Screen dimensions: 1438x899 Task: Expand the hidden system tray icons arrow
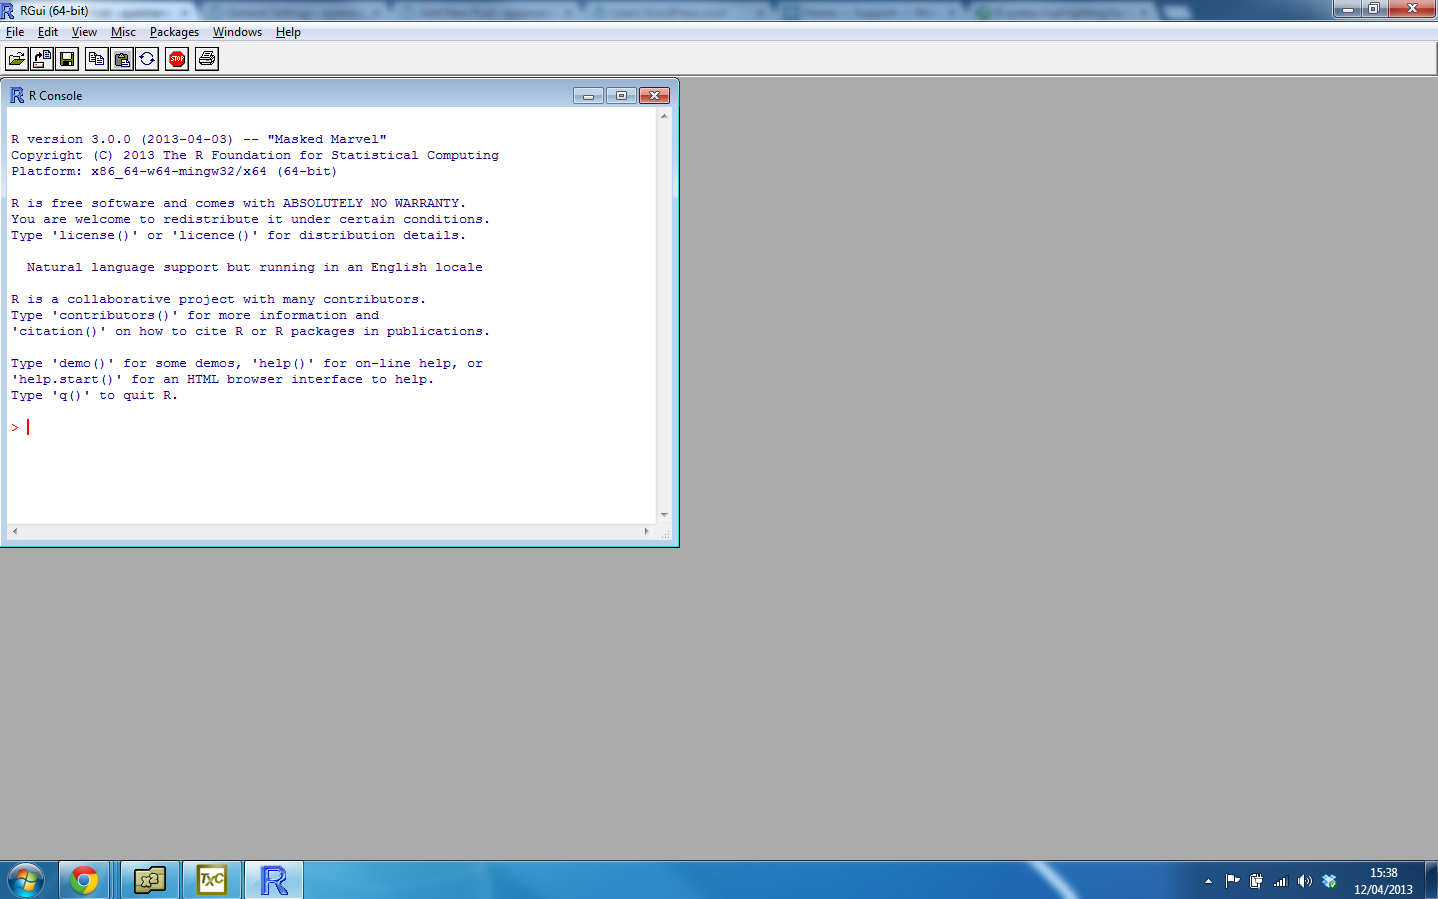(1208, 881)
